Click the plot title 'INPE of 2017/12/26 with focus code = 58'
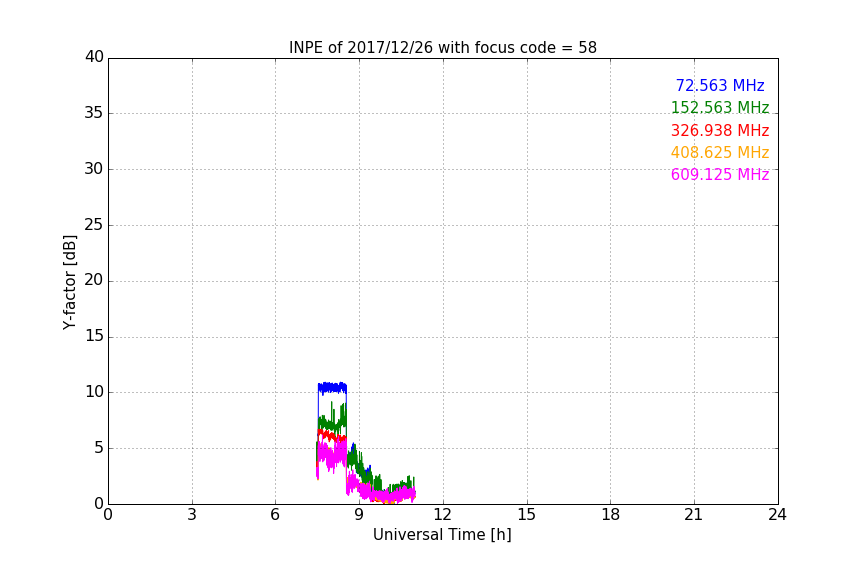This screenshot has height=576, width=864. 442,48
